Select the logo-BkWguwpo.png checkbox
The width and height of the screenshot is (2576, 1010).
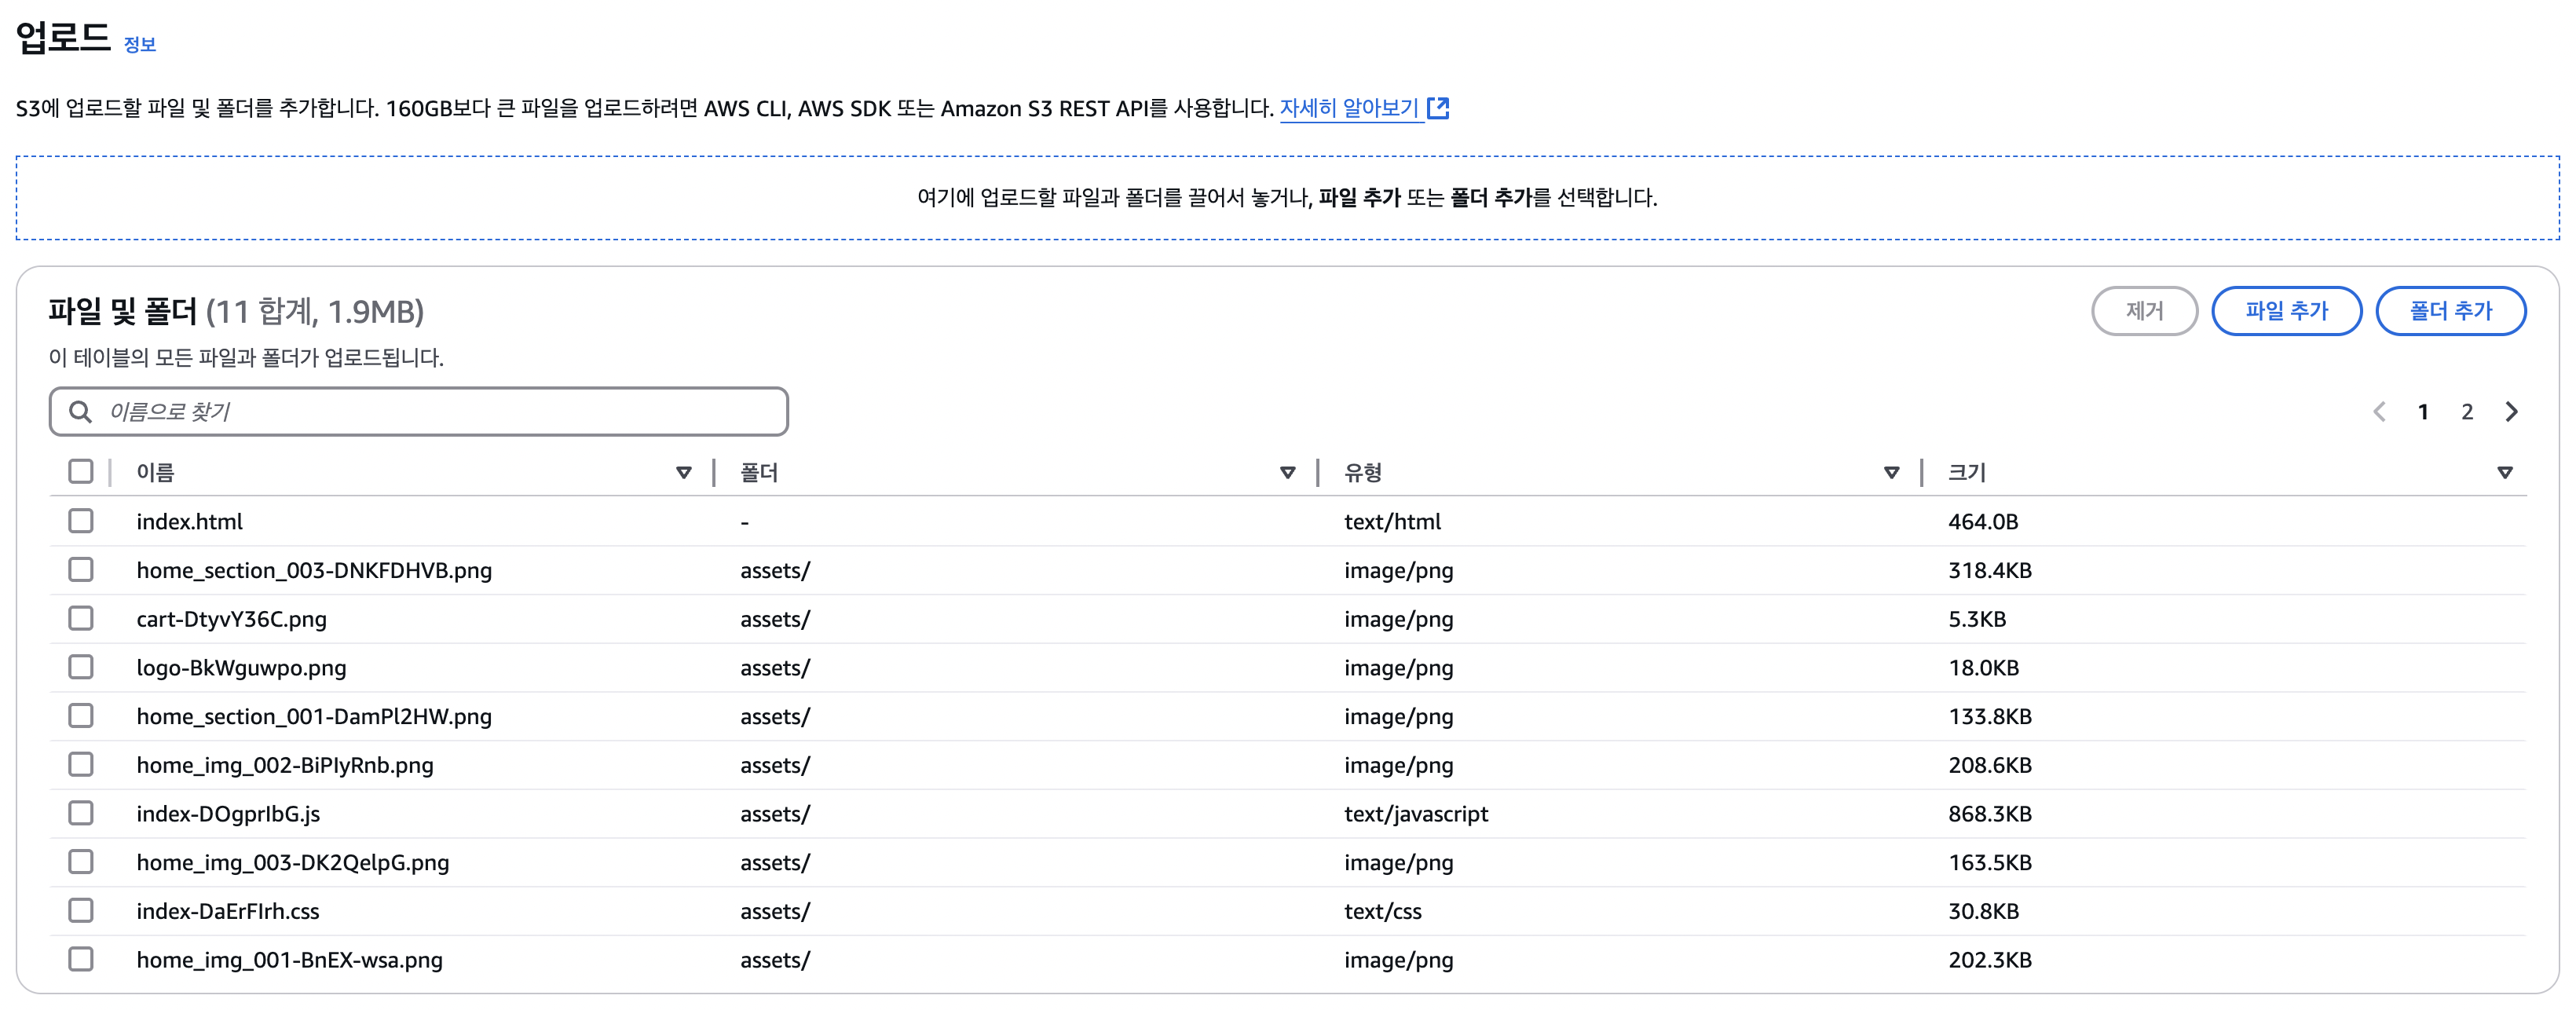click(81, 667)
